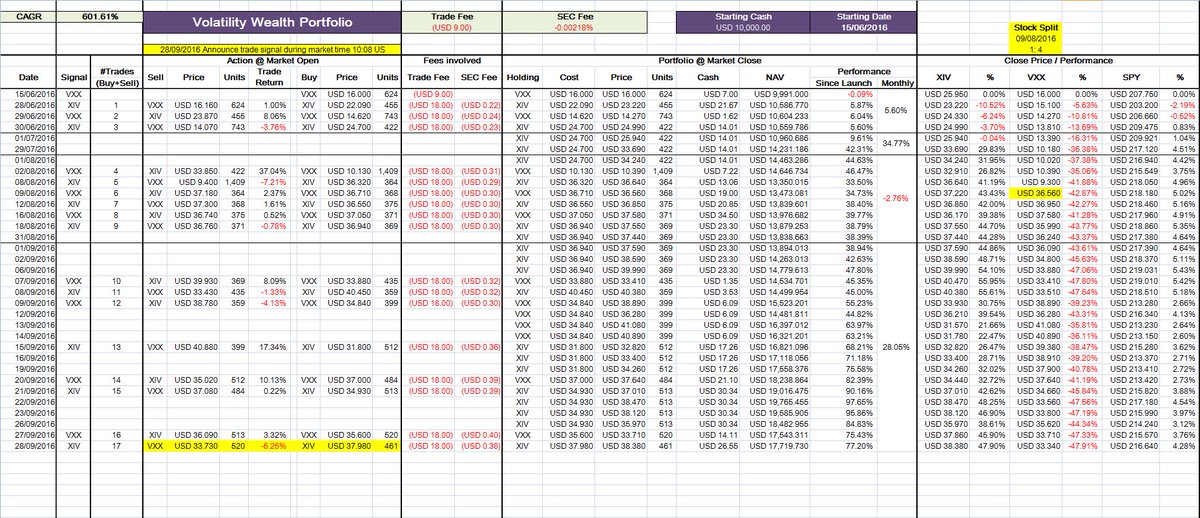Select the negative trade return -3.76%
Viewport: 1200px width, 518px height.
point(269,128)
